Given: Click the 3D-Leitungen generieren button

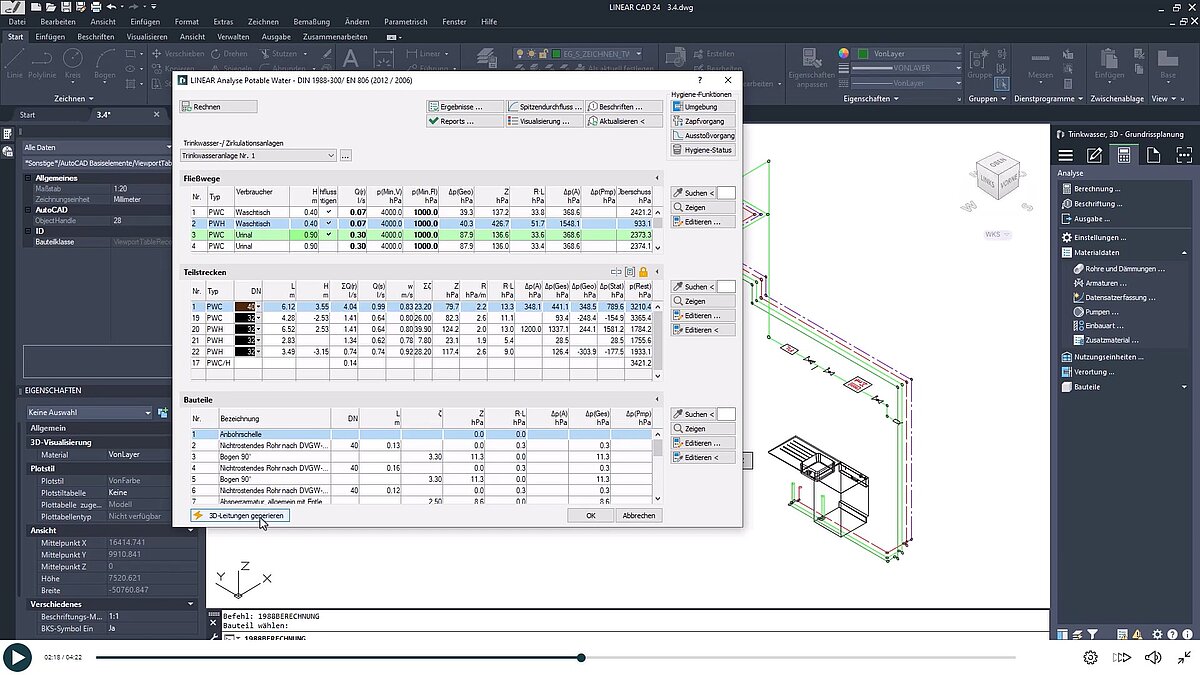Looking at the screenshot, I should point(238,515).
